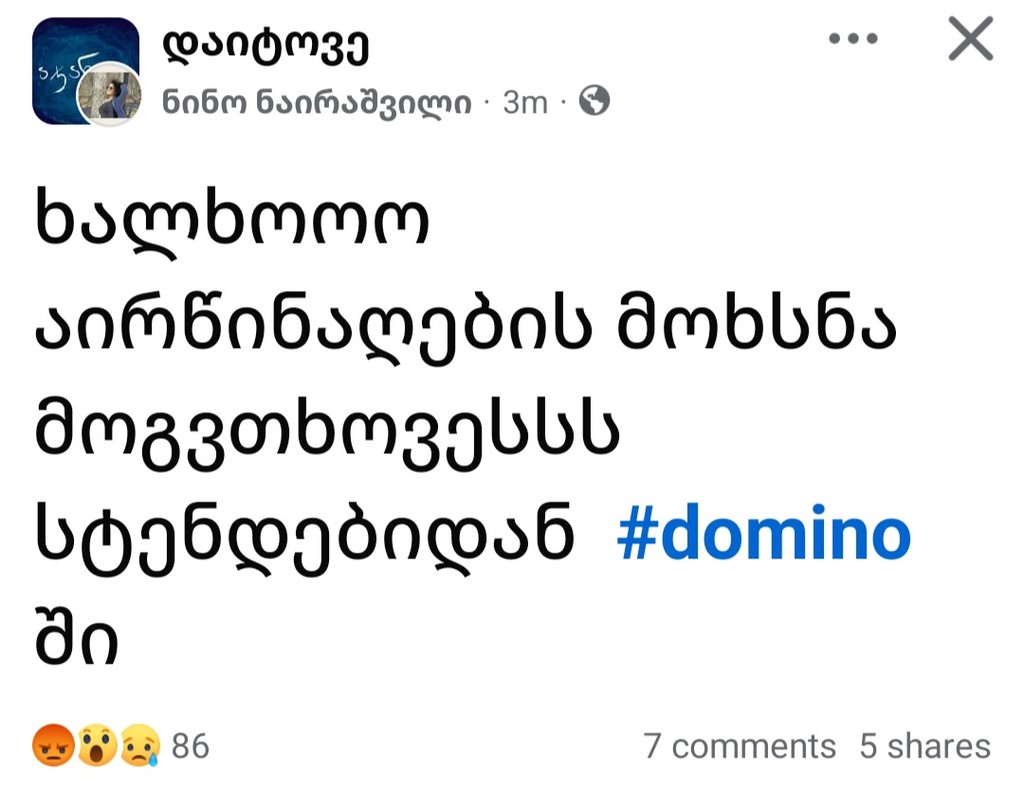Image resolution: width=1024 pixels, height=809 pixels.
Task: Click the 3m timestamp of the post
Action: 525,100
